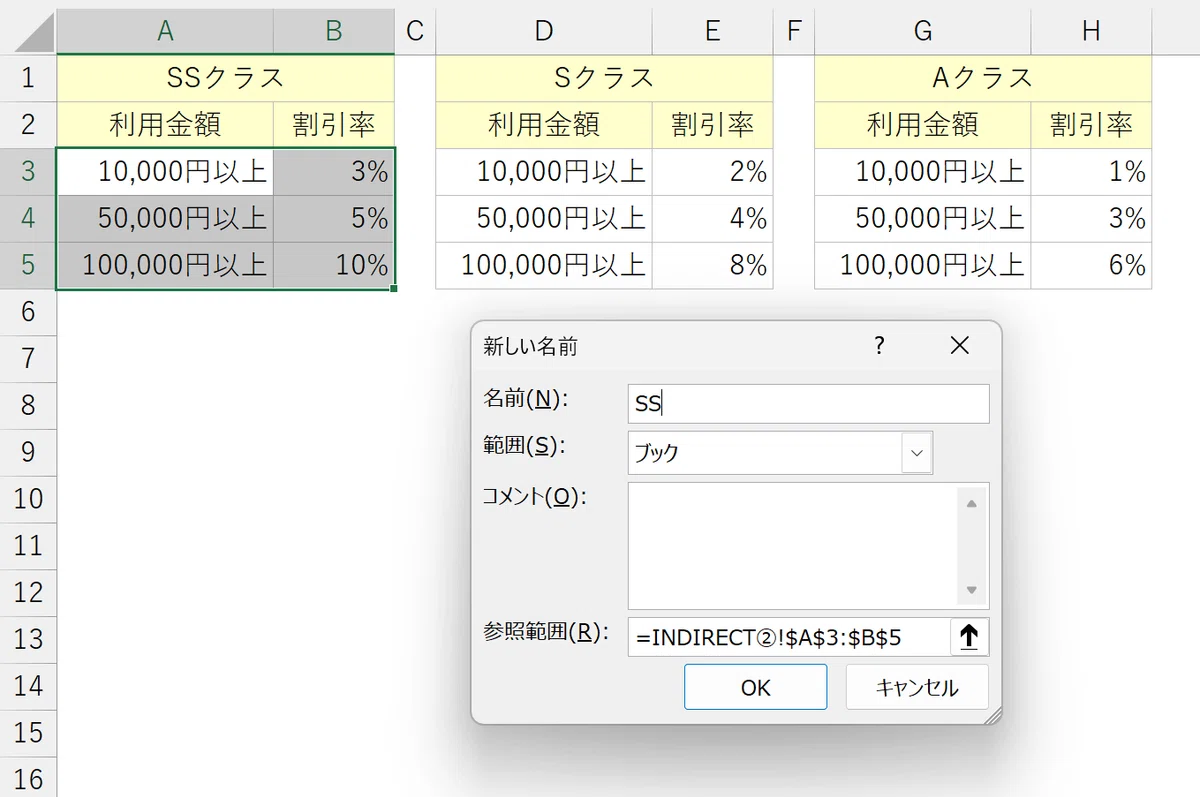The image size is (1200, 797).
Task: Select row 6 header
Action: (28, 312)
